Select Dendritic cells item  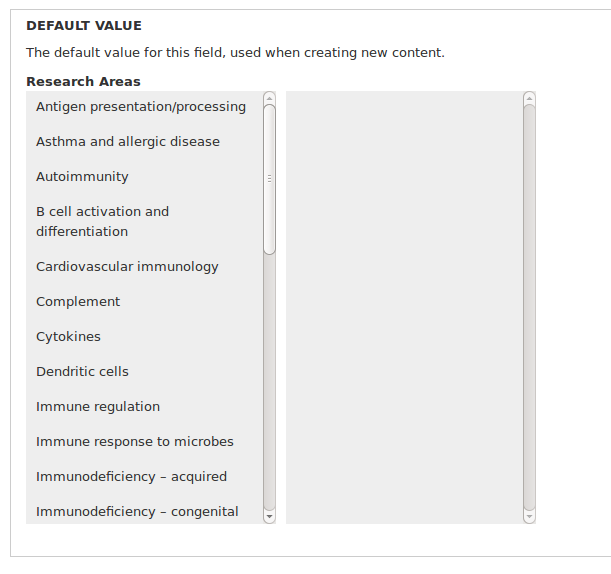pos(145,372)
